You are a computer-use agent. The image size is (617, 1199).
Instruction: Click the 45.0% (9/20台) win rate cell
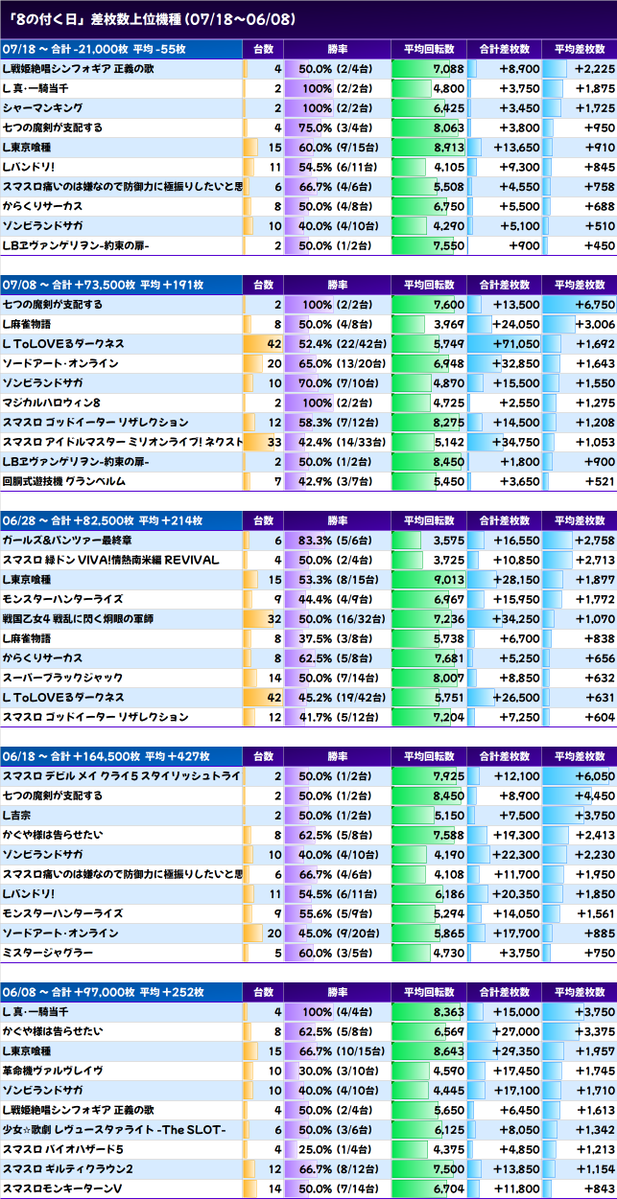click(x=338, y=934)
